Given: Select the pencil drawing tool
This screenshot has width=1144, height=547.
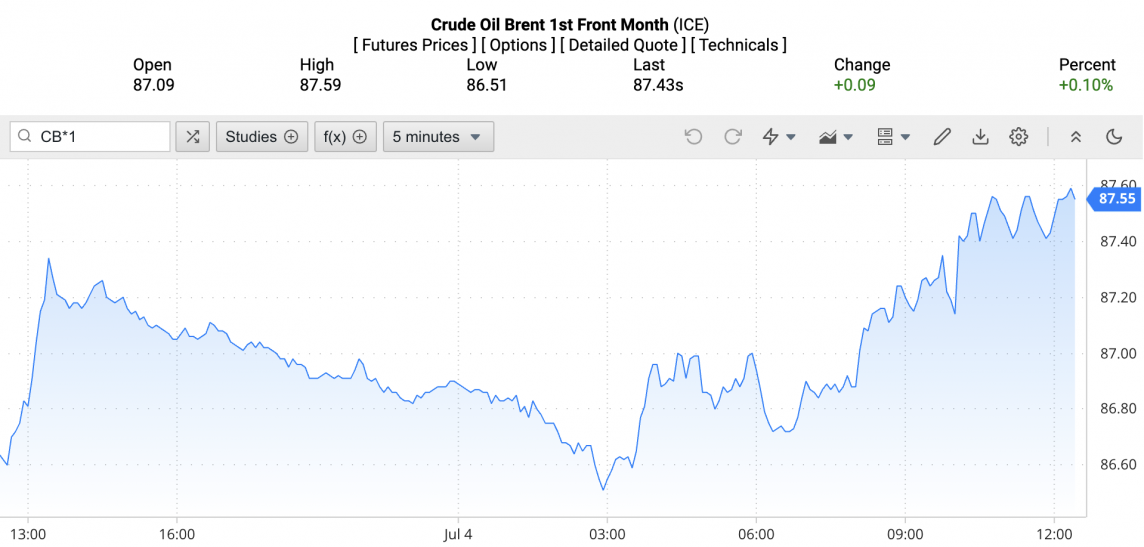Looking at the screenshot, I should click(941, 137).
